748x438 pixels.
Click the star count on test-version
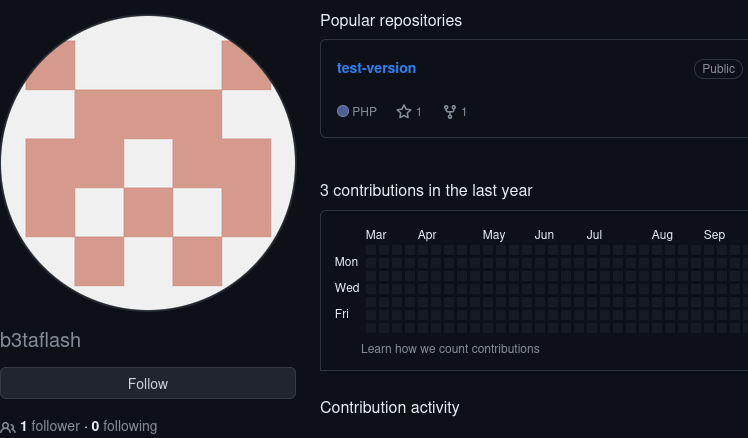419,112
